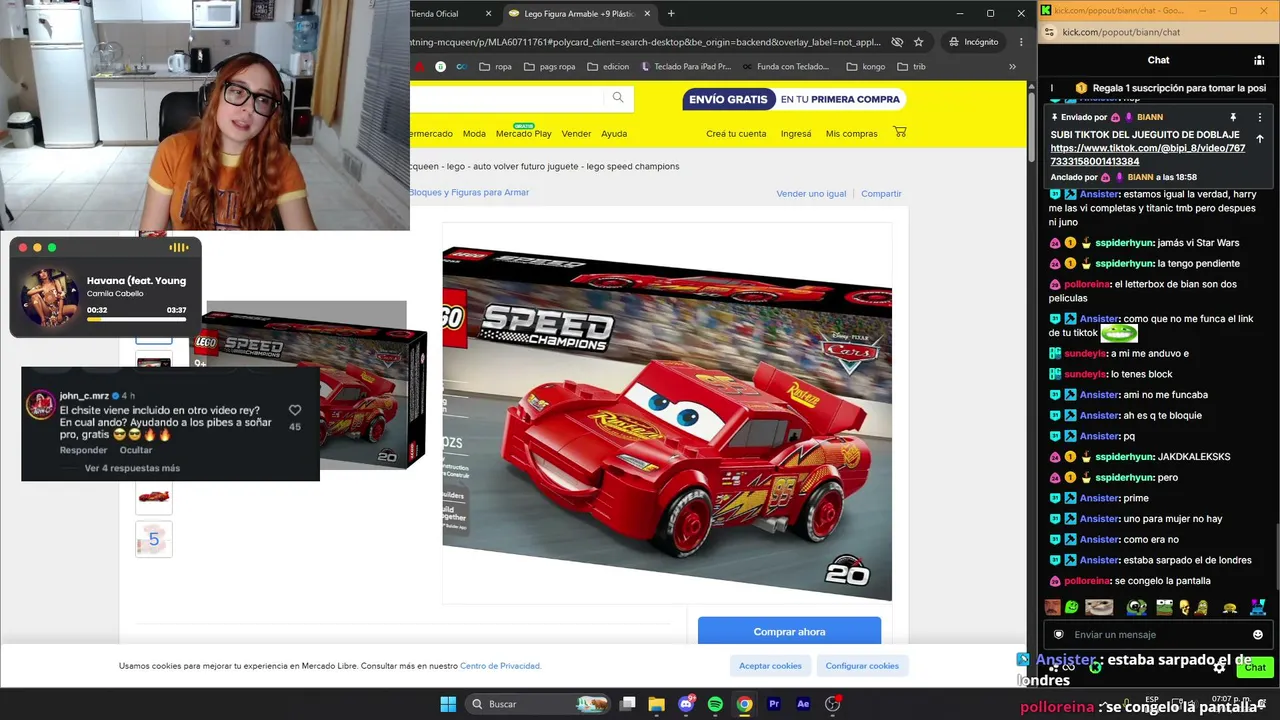This screenshot has height=720, width=1280.
Task: Go to the Vender menu item
Action: 576,133
